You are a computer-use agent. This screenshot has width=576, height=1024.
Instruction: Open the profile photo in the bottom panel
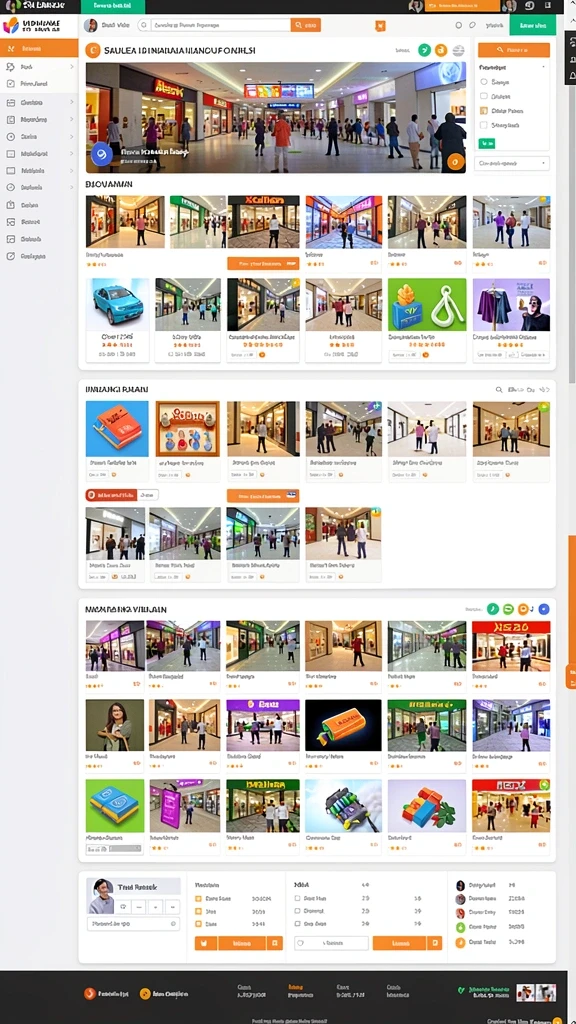(x=101, y=895)
